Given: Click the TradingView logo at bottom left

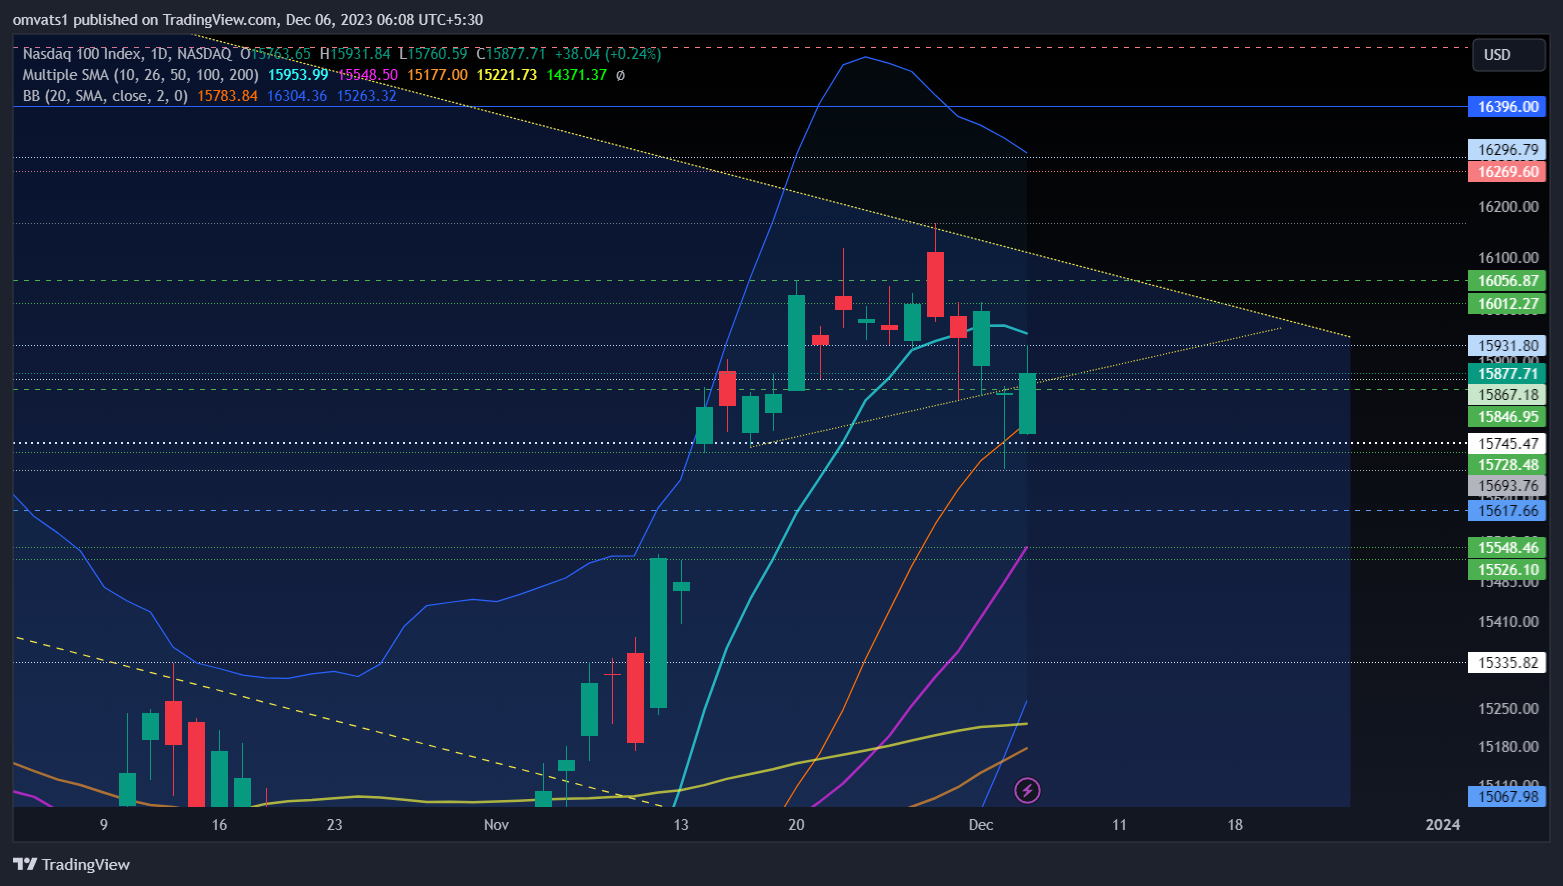Looking at the screenshot, I should [71, 864].
